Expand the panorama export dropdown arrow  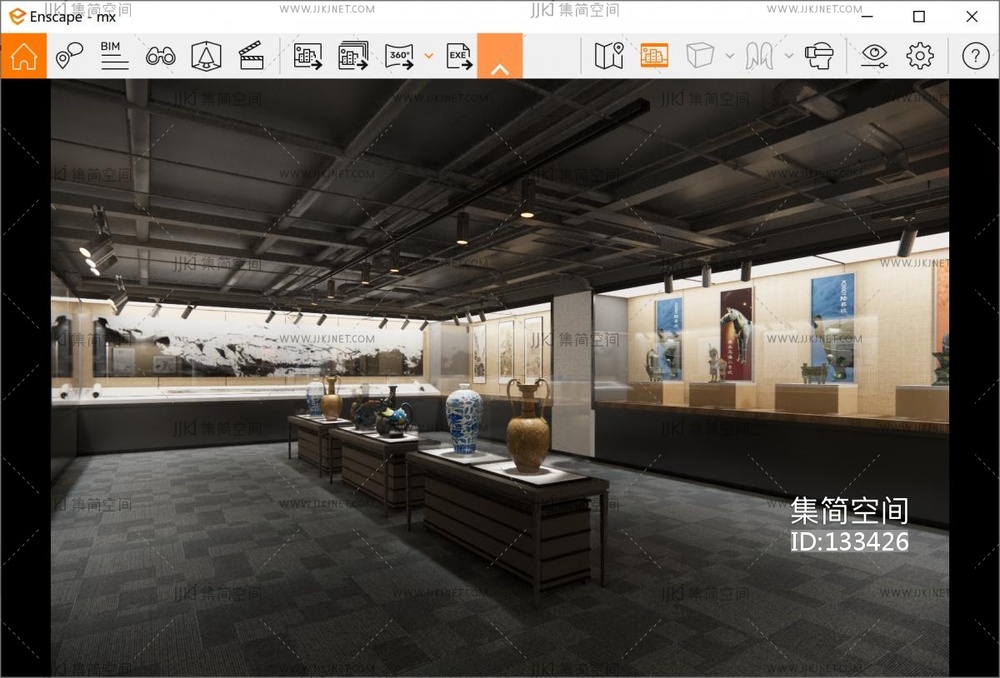pyautogui.click(x=429, y=56)
